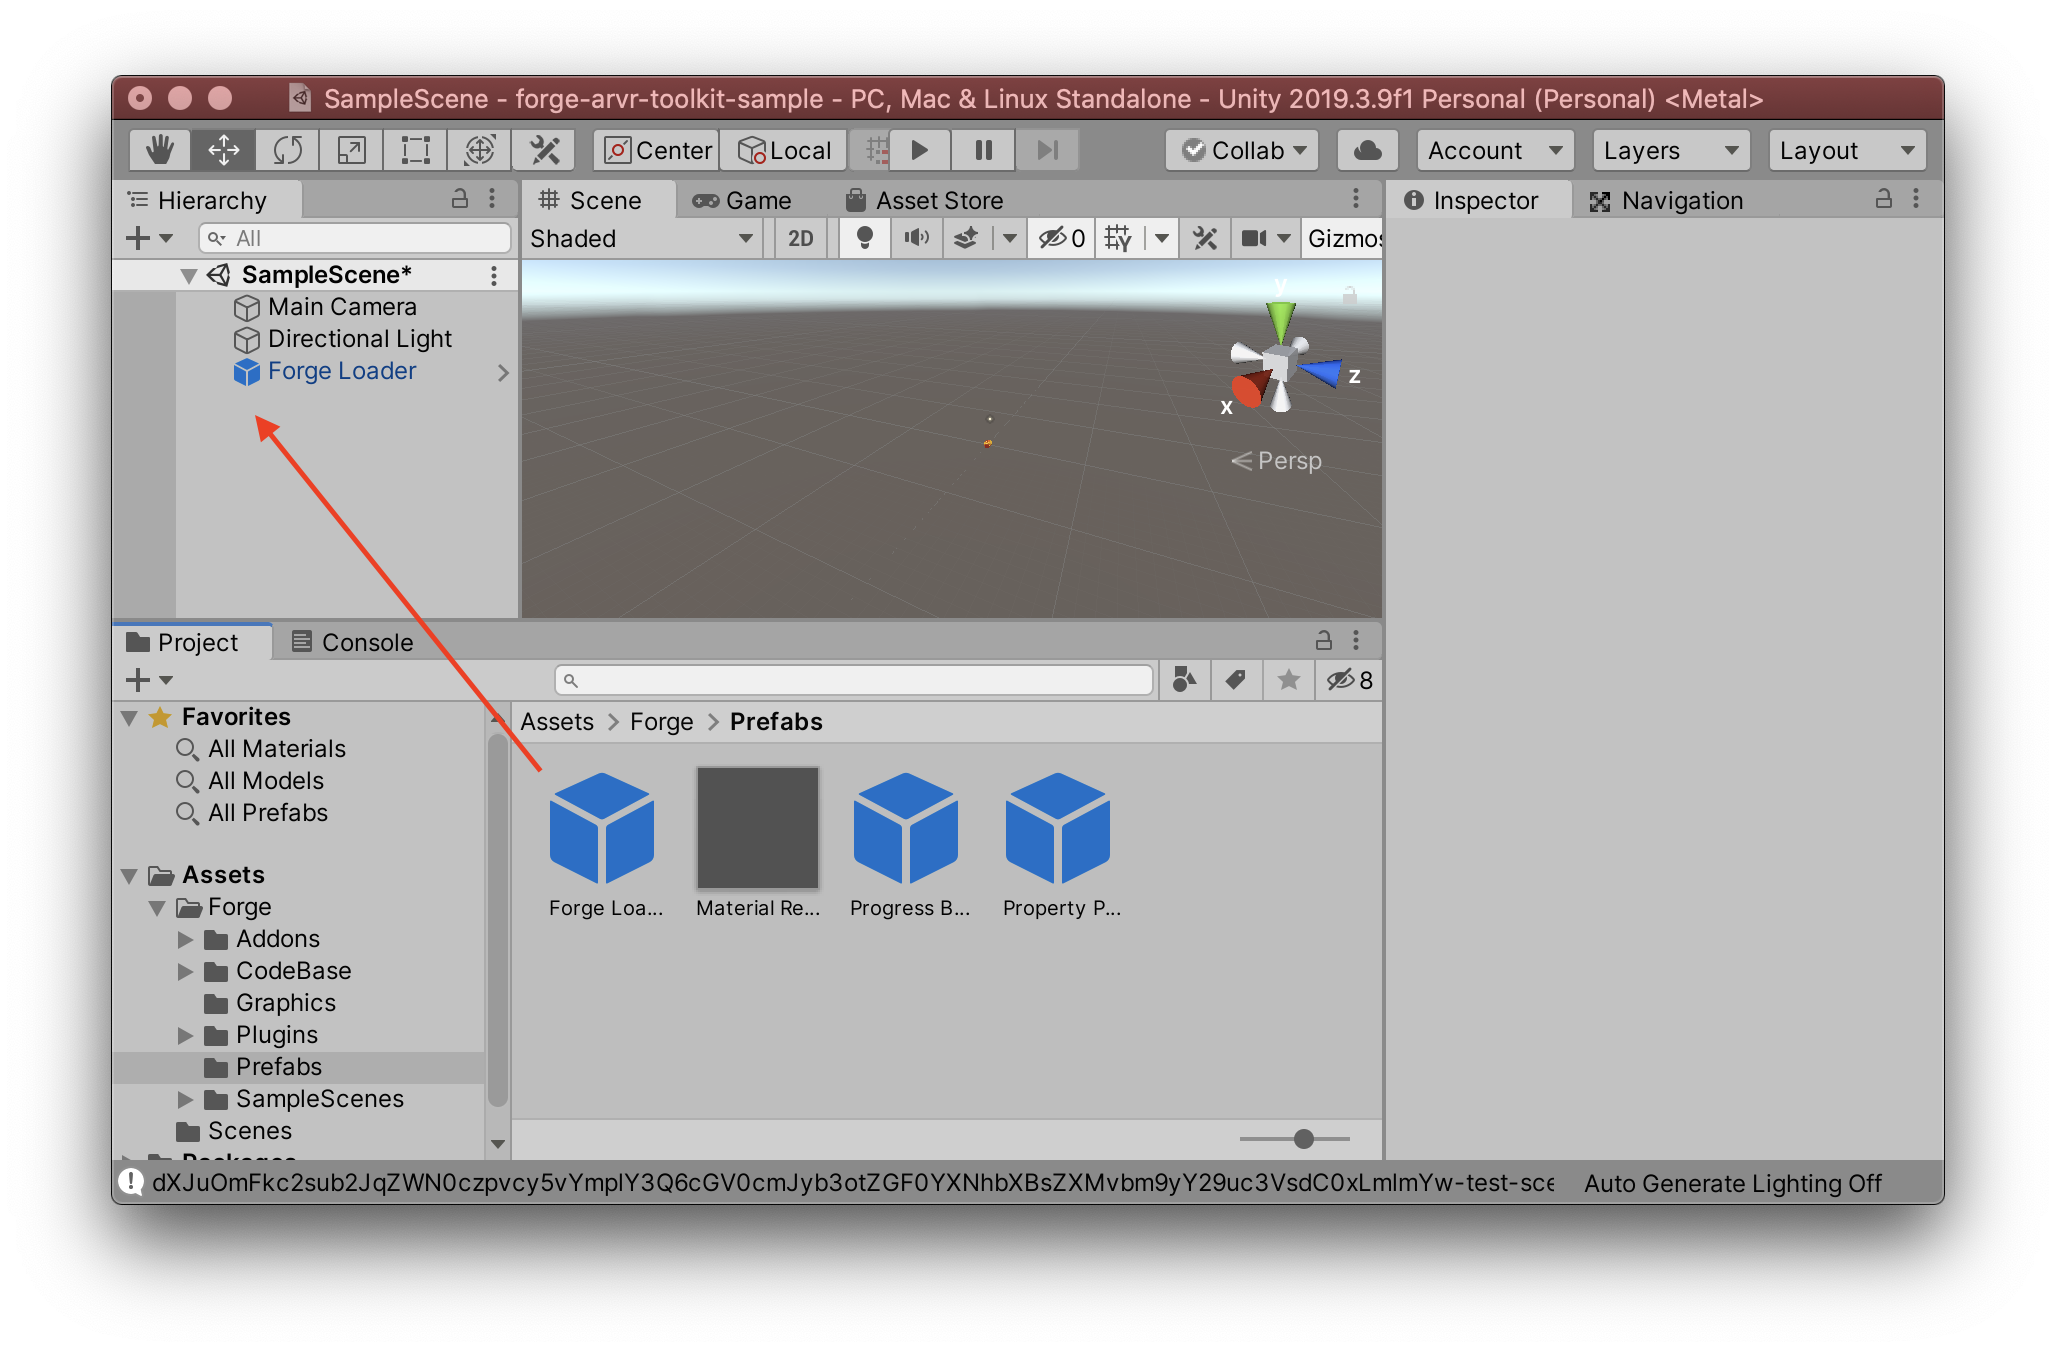Viewport: 2056px width, 1352px height.
Task: Open Hierarchy create-object plus menu
Action: tap(149, 238)
